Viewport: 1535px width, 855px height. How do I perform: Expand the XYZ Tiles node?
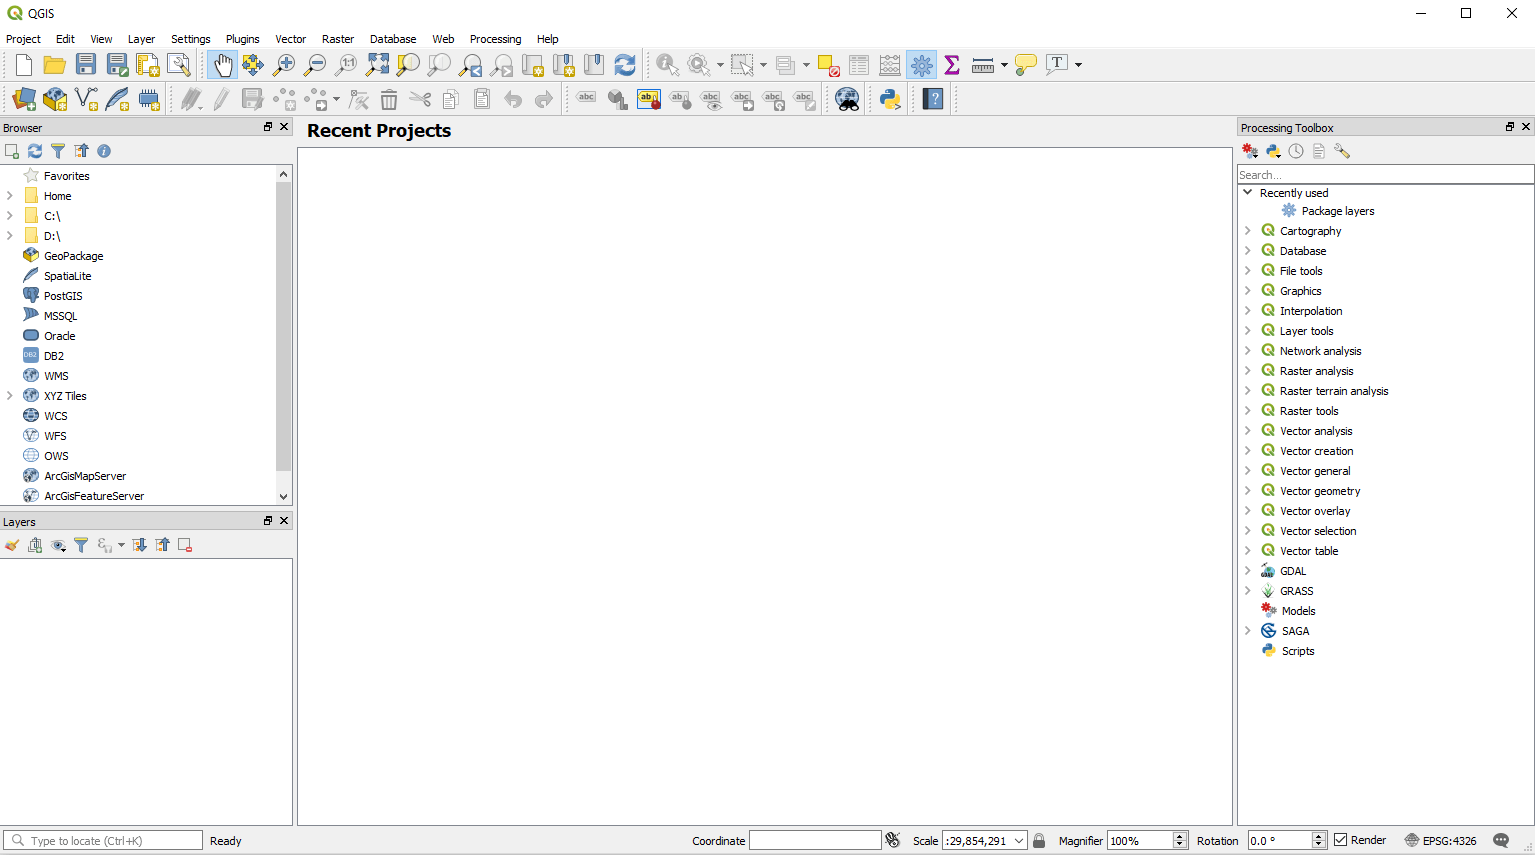(x=10, y=396)
